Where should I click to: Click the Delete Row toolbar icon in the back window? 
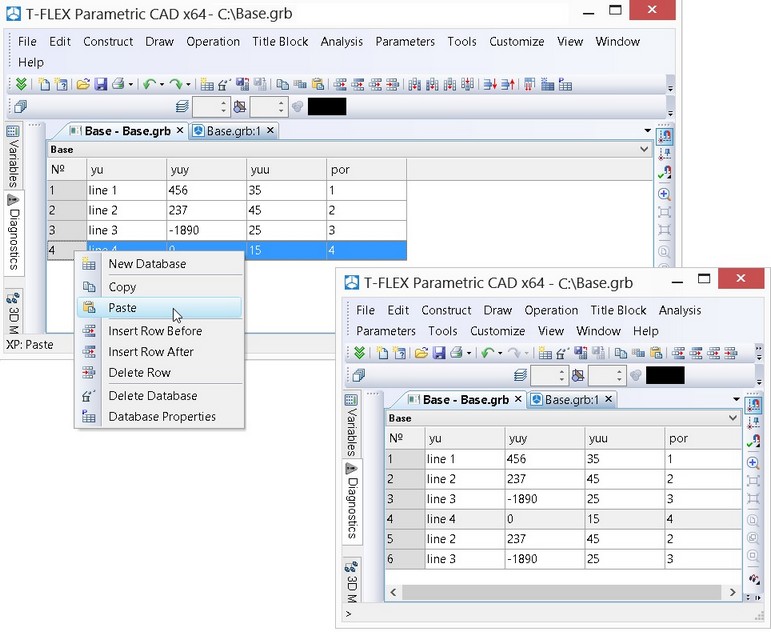[x=392, y=85]
